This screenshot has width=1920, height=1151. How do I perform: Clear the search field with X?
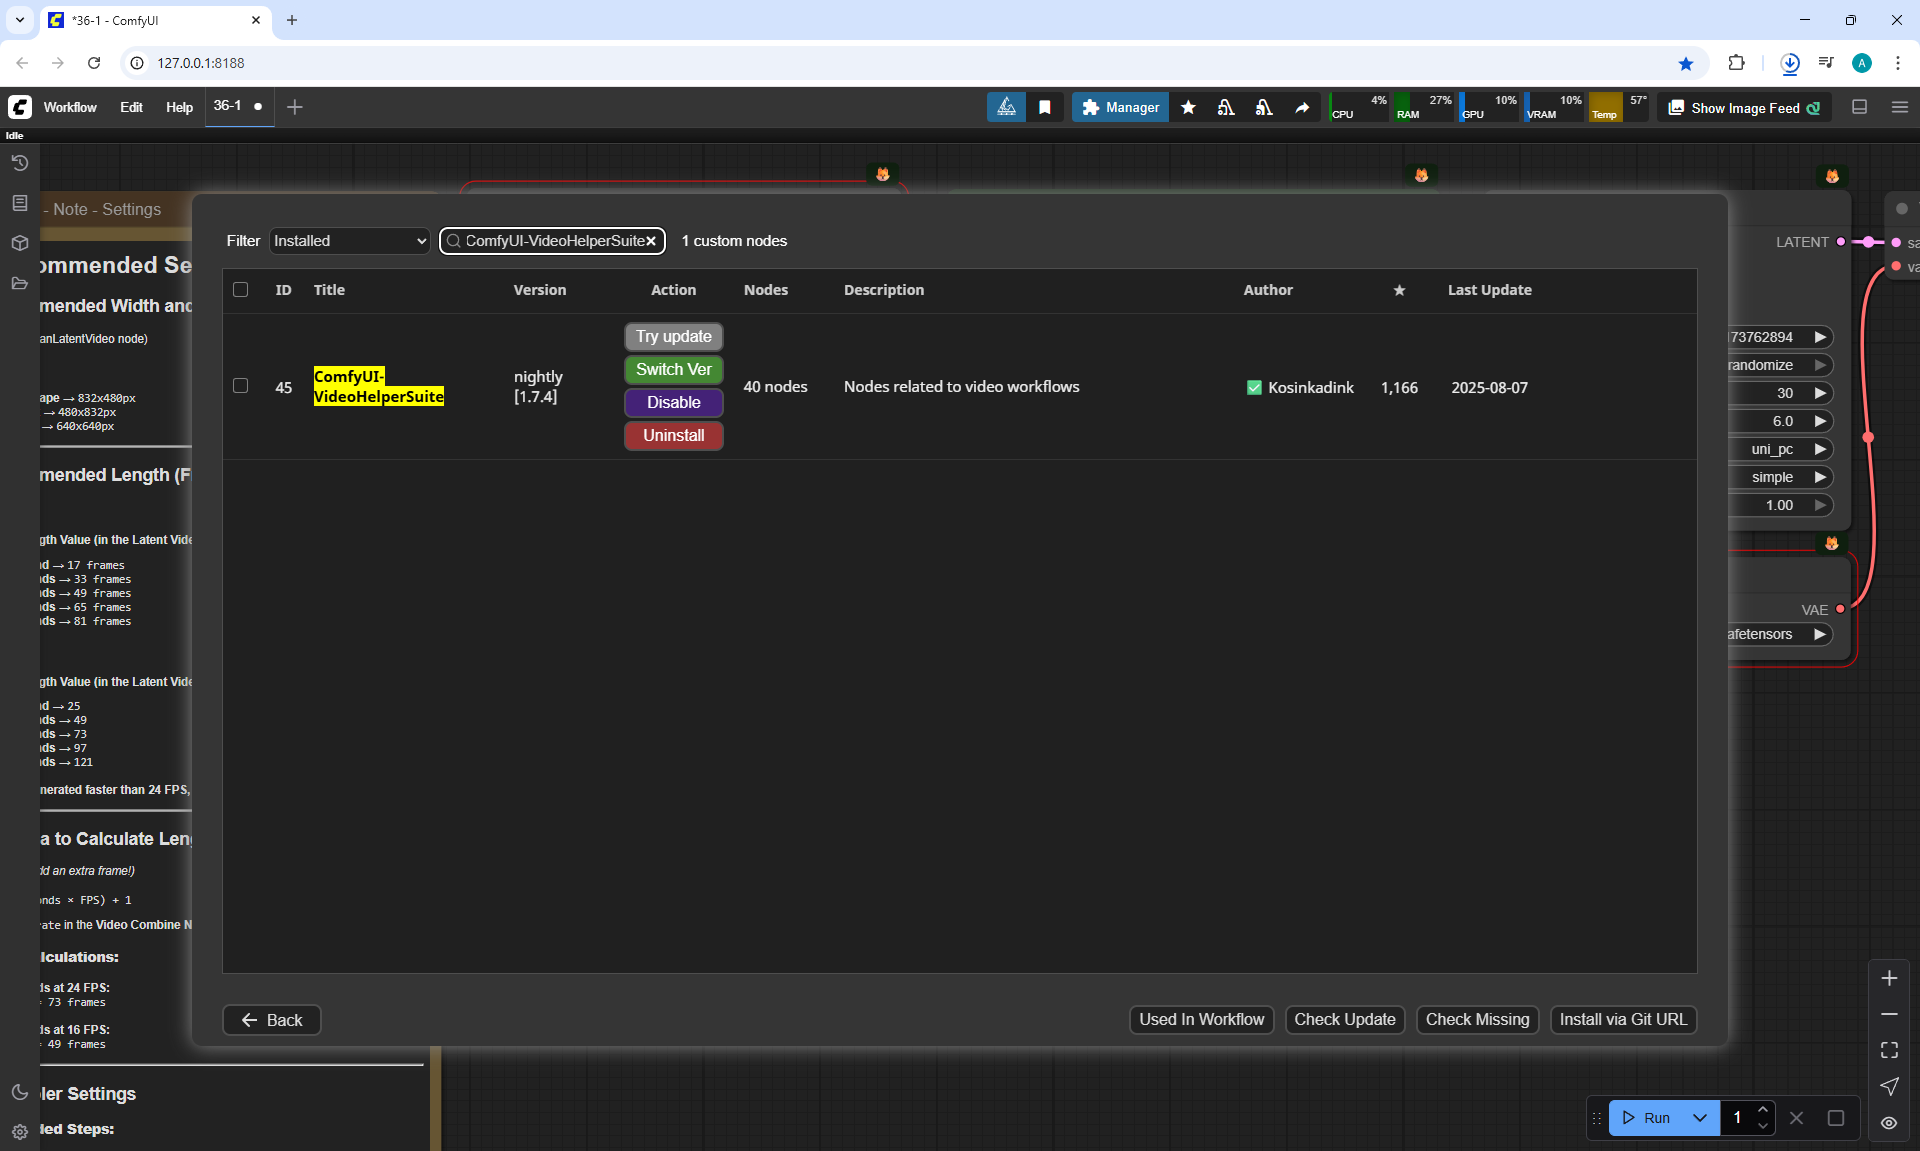tap(651, 241)
